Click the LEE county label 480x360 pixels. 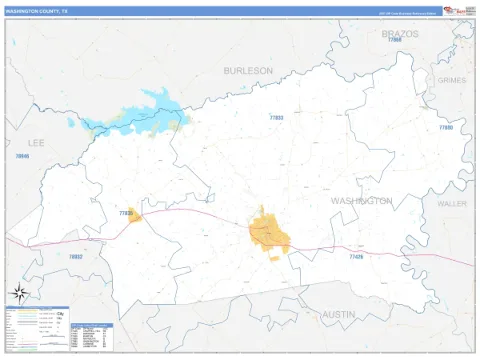tap(36, 143)
